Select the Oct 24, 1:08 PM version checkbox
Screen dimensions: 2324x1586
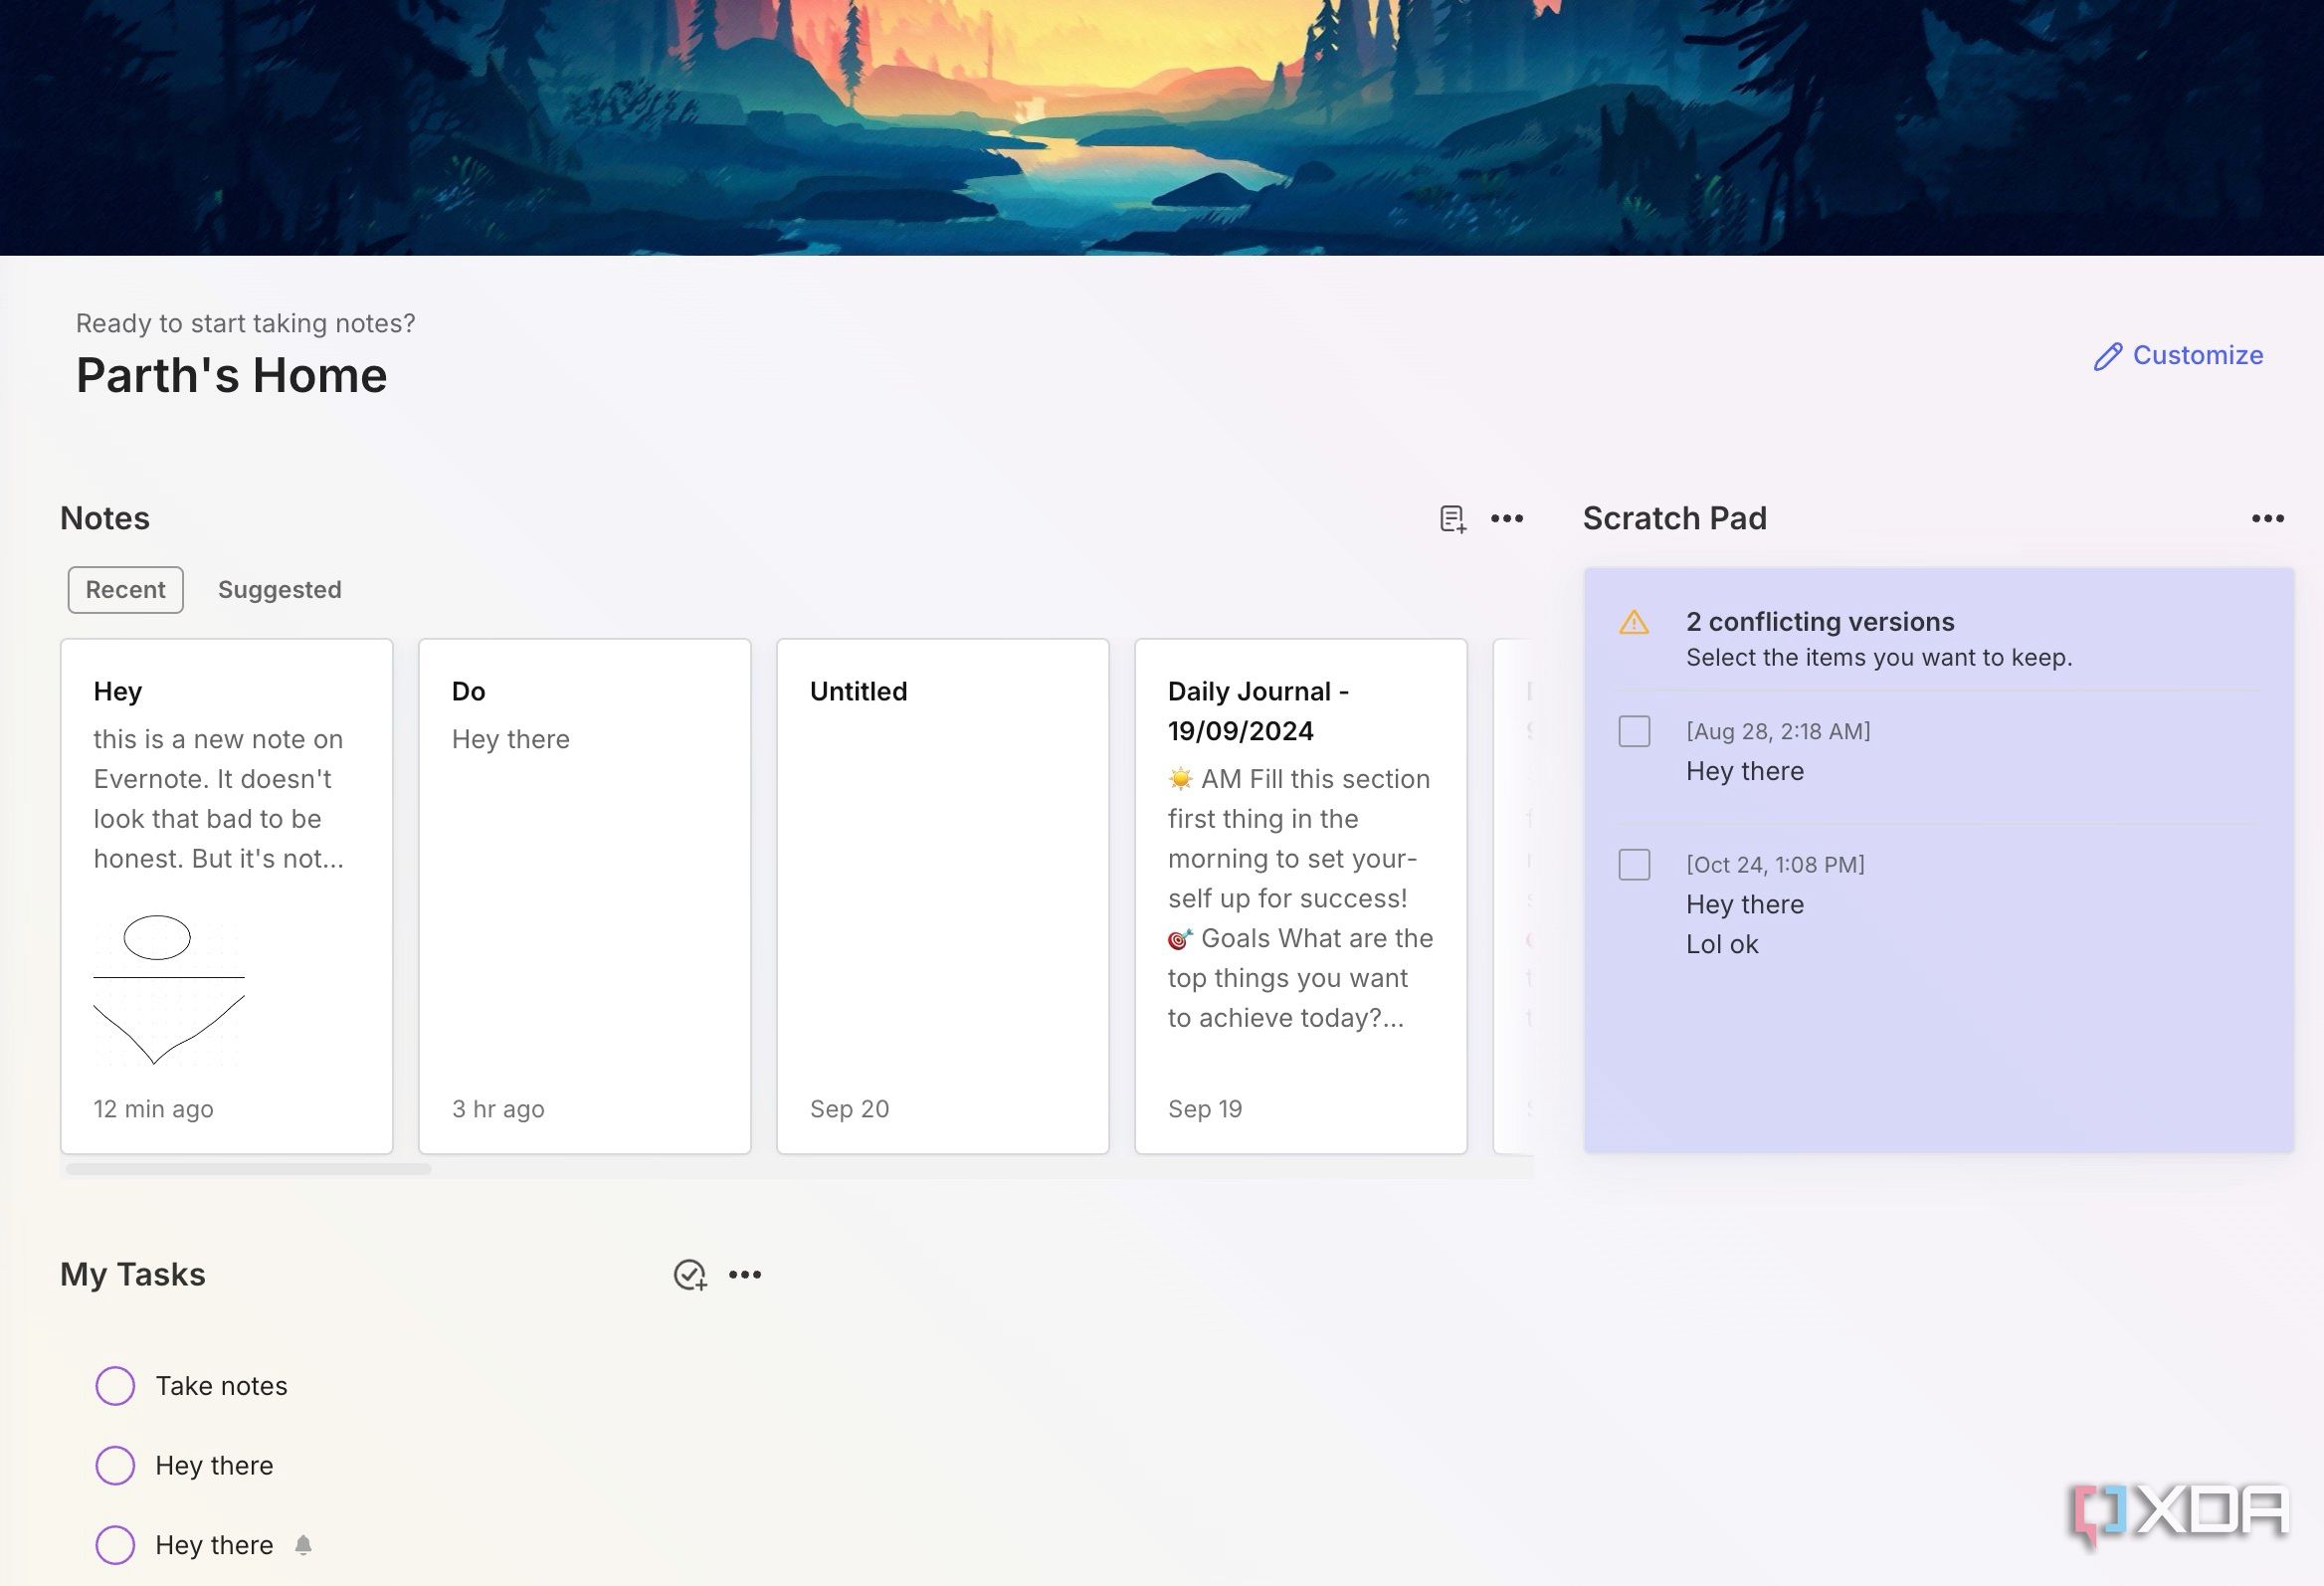(x=1634, y=864)
